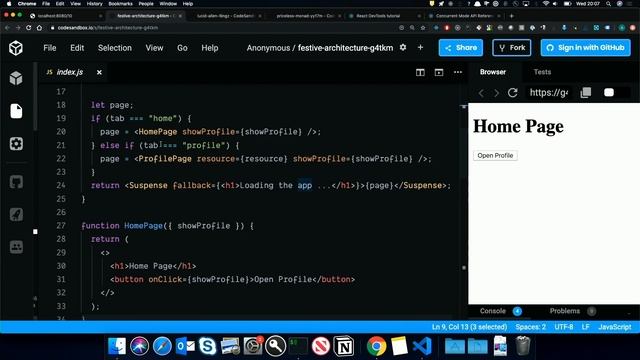This screenshot has height=360, width=640.
Task: Reload the Chrome page
Action: coord(29,28)
